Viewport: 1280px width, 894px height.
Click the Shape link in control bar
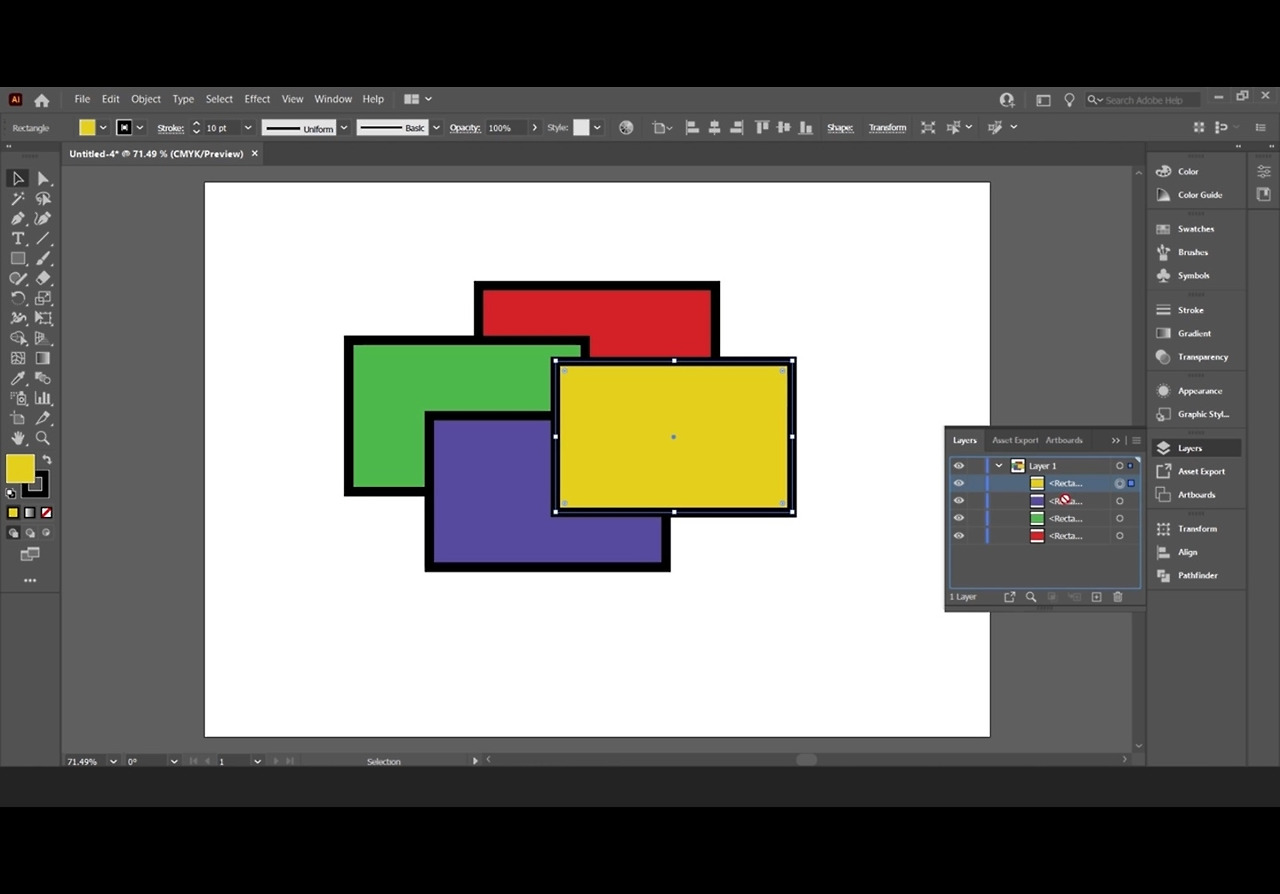point(840,128)
